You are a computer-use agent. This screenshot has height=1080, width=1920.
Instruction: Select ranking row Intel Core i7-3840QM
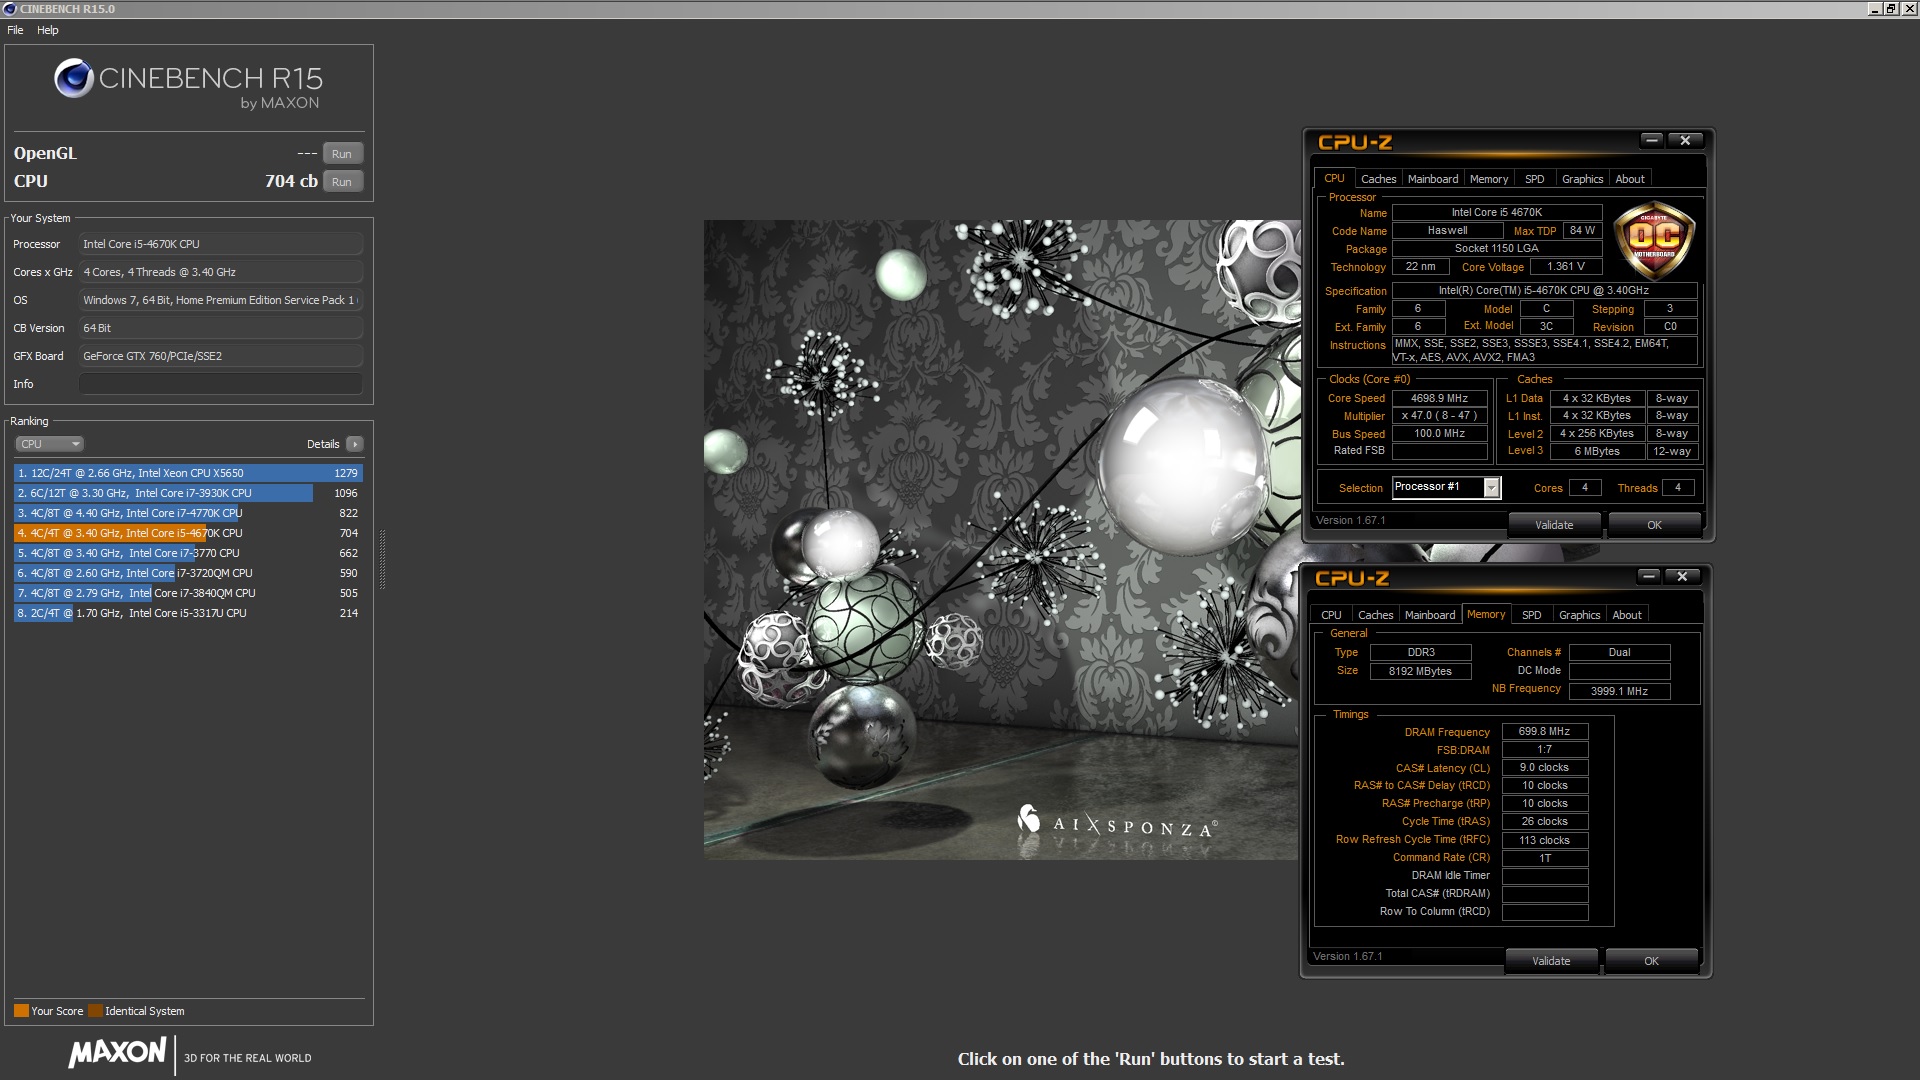(x=188, y=593)
